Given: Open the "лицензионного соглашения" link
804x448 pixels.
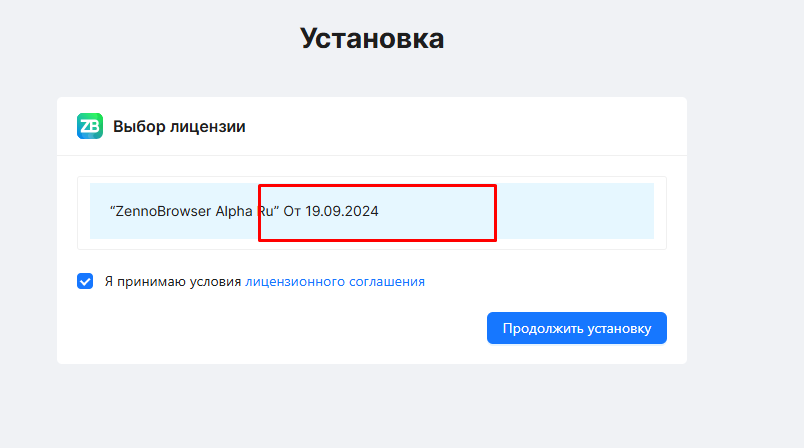Looking at the screenshot, I should coord(335,282).
